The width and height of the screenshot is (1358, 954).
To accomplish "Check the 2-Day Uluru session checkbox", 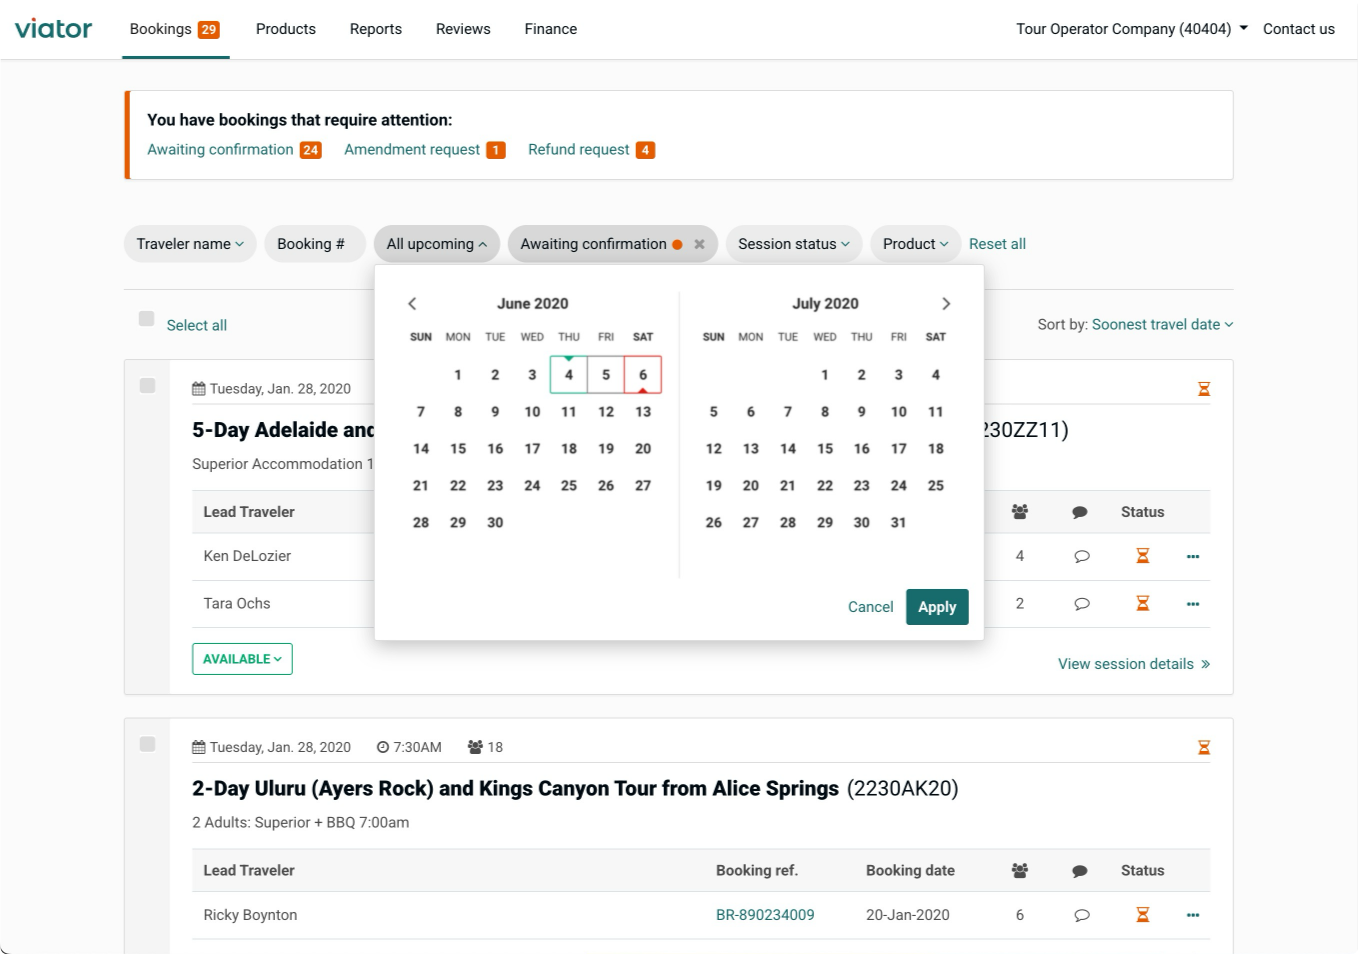I will point(147,744).
